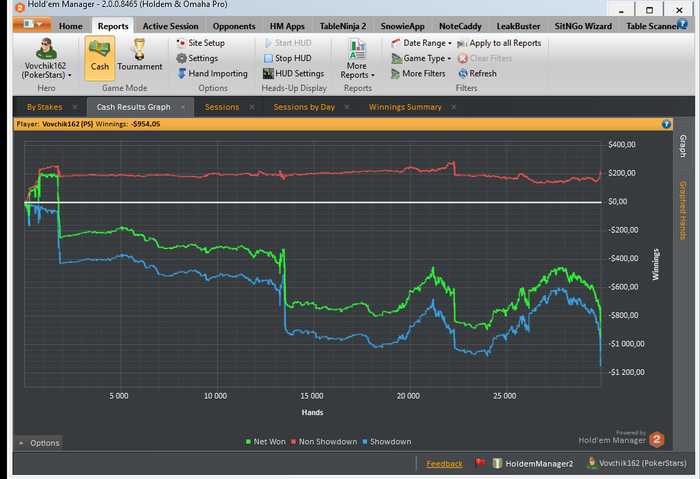Click Stop HUD
Image resolution: width=700 pixels, height=479 pixels.
[288, 58]
